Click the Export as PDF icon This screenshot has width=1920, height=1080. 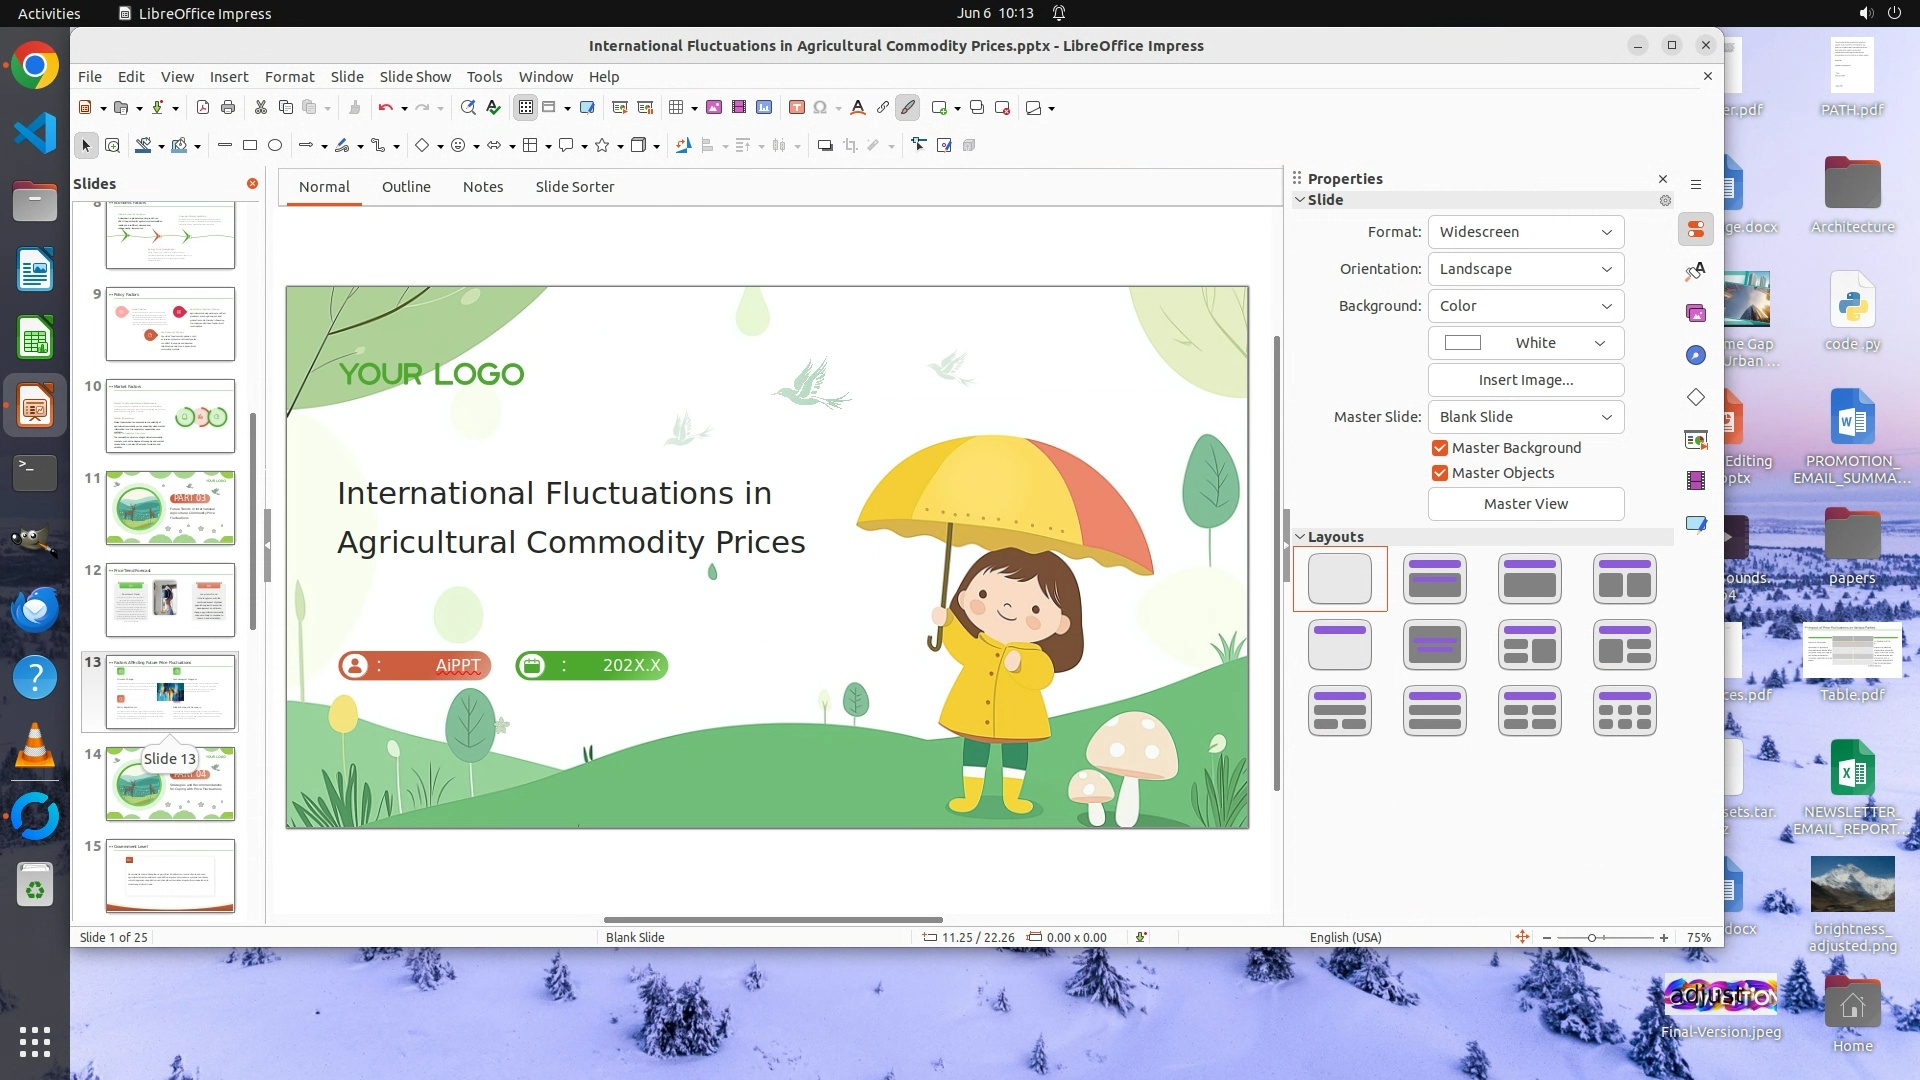[203, 108]
